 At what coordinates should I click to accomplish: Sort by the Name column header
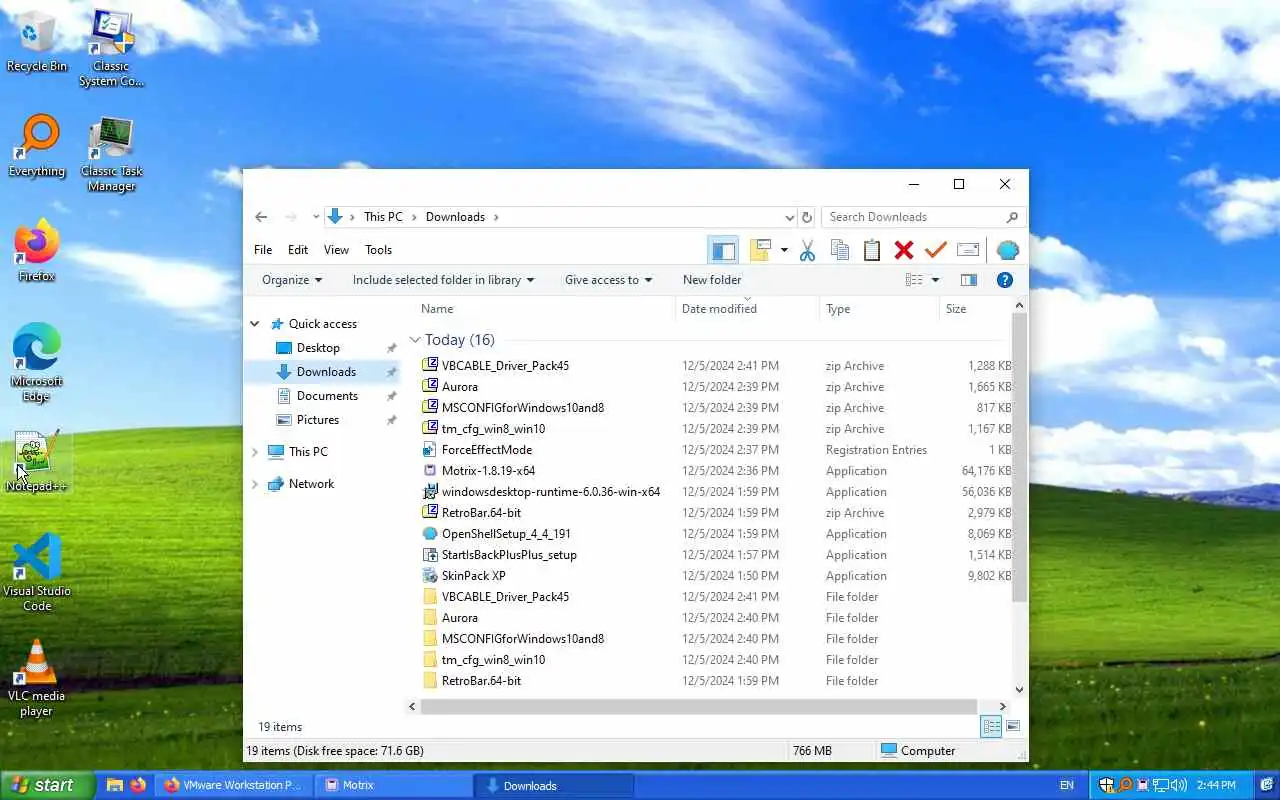(x=545, y=309)
